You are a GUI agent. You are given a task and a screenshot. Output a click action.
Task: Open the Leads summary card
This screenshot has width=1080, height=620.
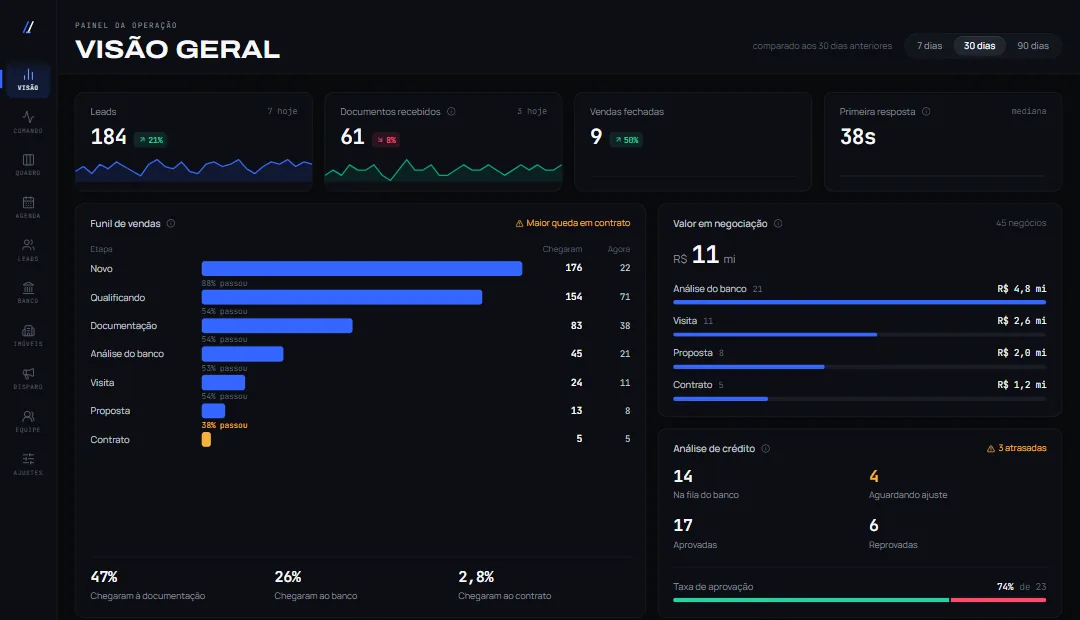pyautogui.click(x=194, y=142)
